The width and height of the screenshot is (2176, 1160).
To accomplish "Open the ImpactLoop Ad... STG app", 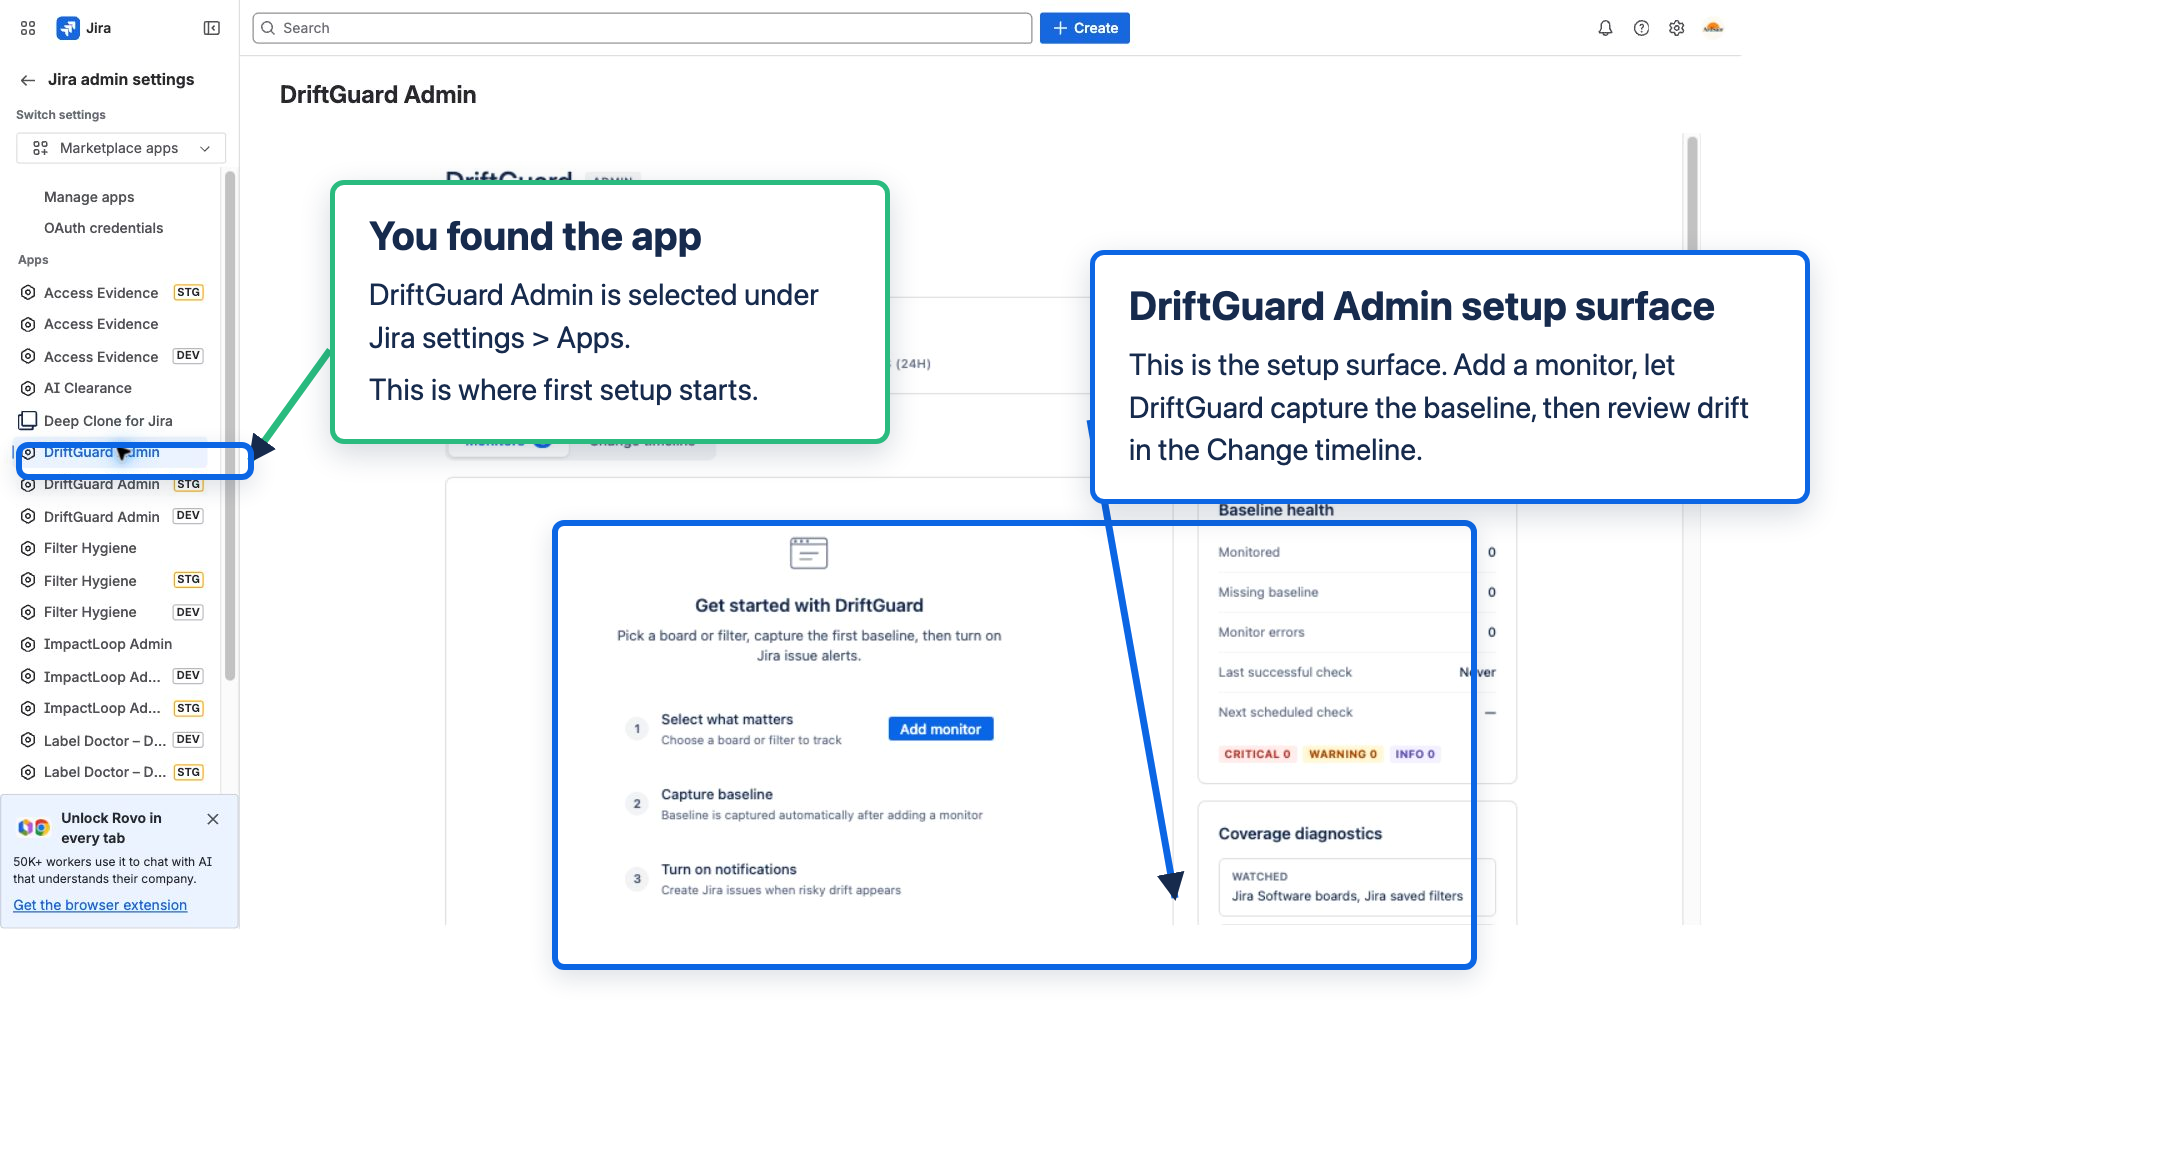I will (112, 708).
